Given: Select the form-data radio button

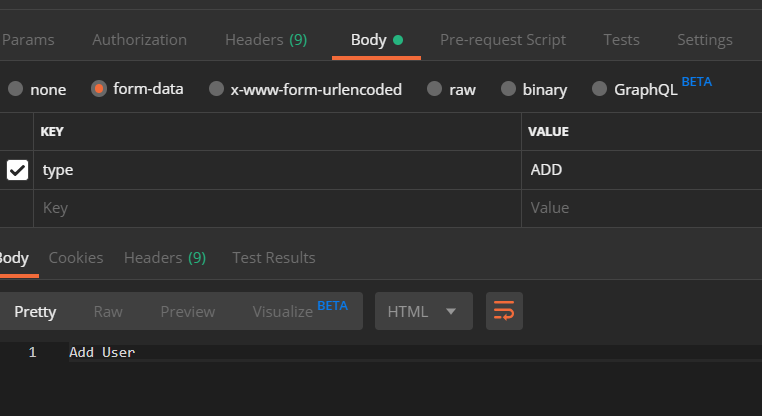Looking at the screenshot, I should click(99, 89).
